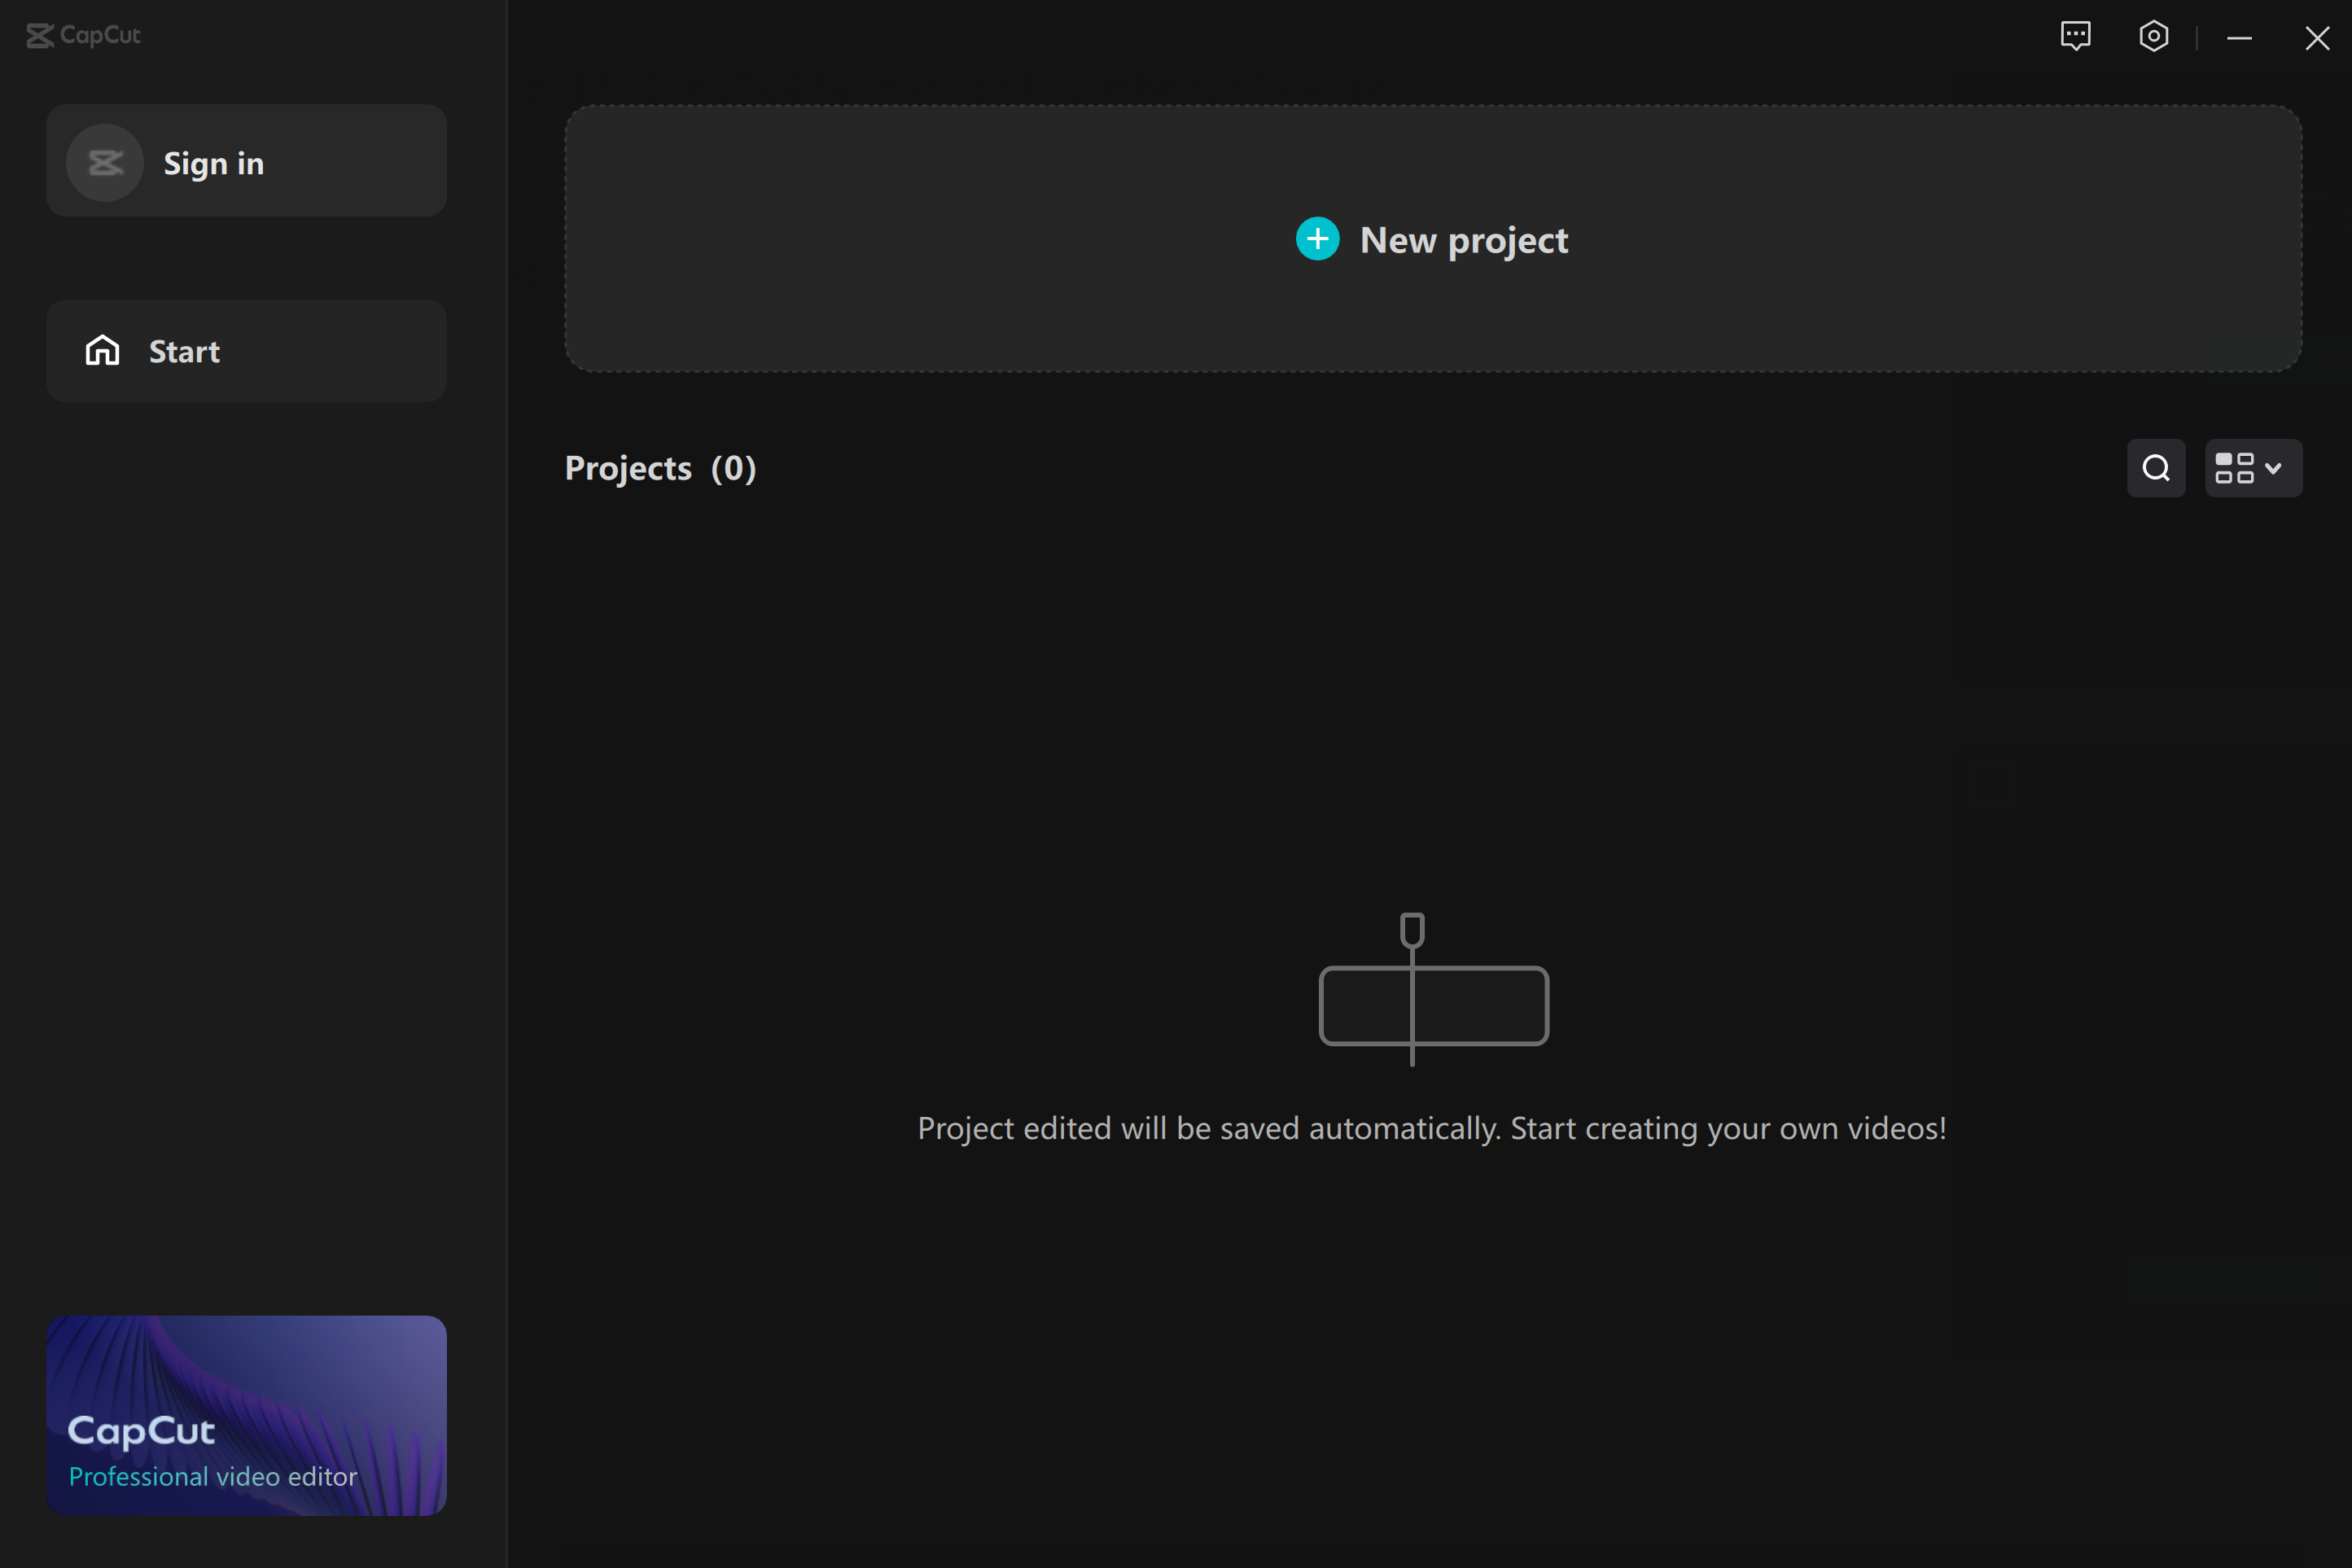
Task: Select the Start menu label
Action: point(184,351)
